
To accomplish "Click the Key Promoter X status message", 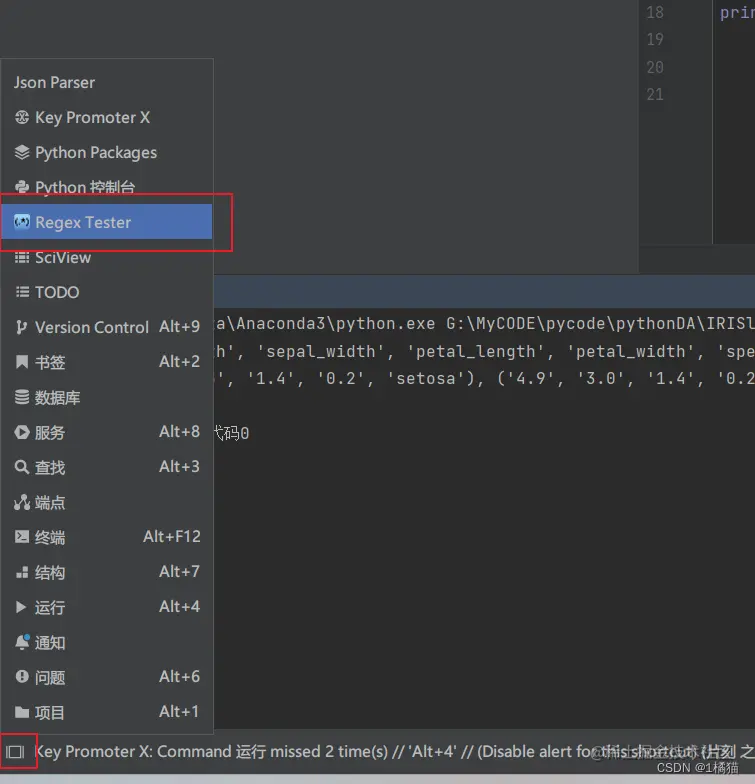I will (394, 752).
